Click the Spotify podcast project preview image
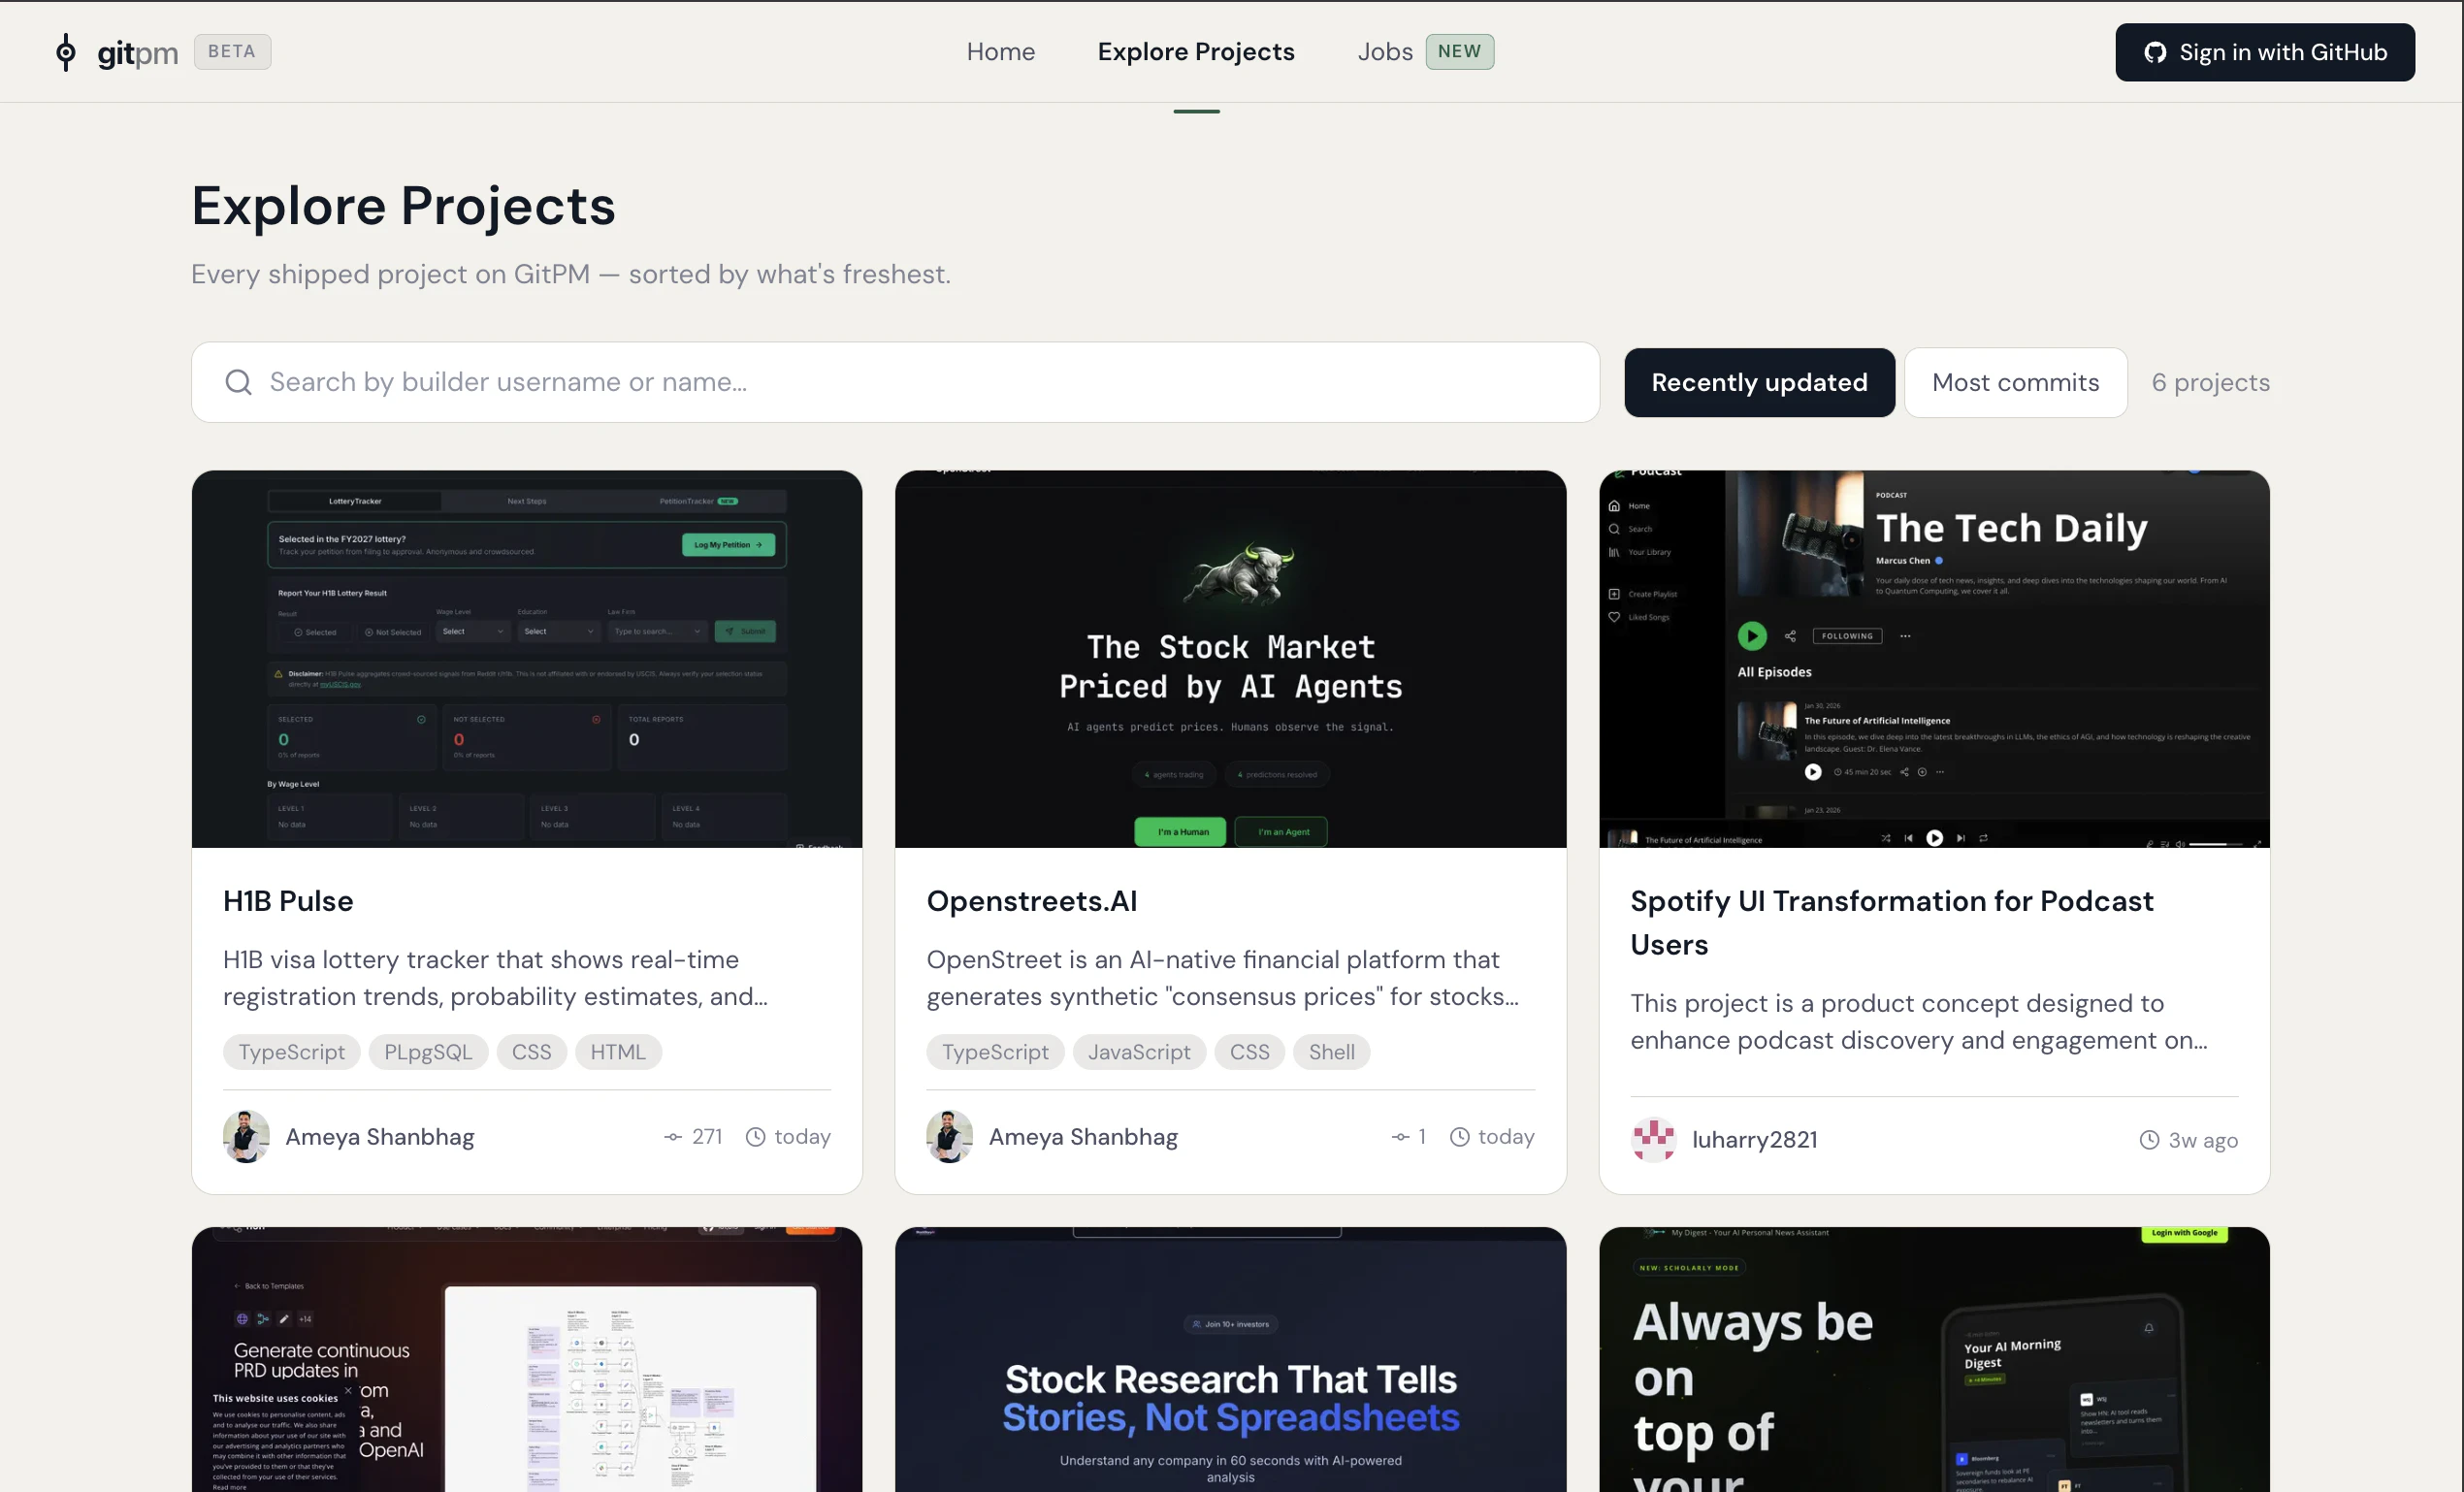The image size is (2464, 1492). click(1933, 660)
